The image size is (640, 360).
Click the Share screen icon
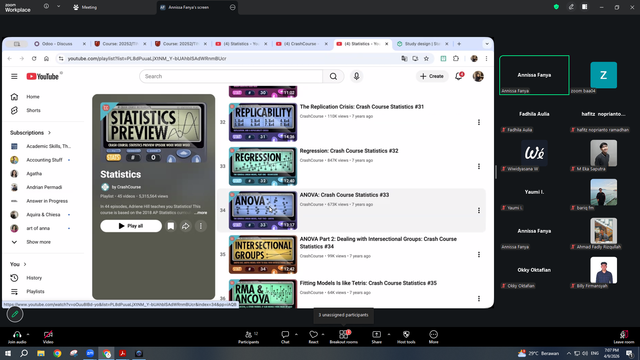(x=376, y=334)
